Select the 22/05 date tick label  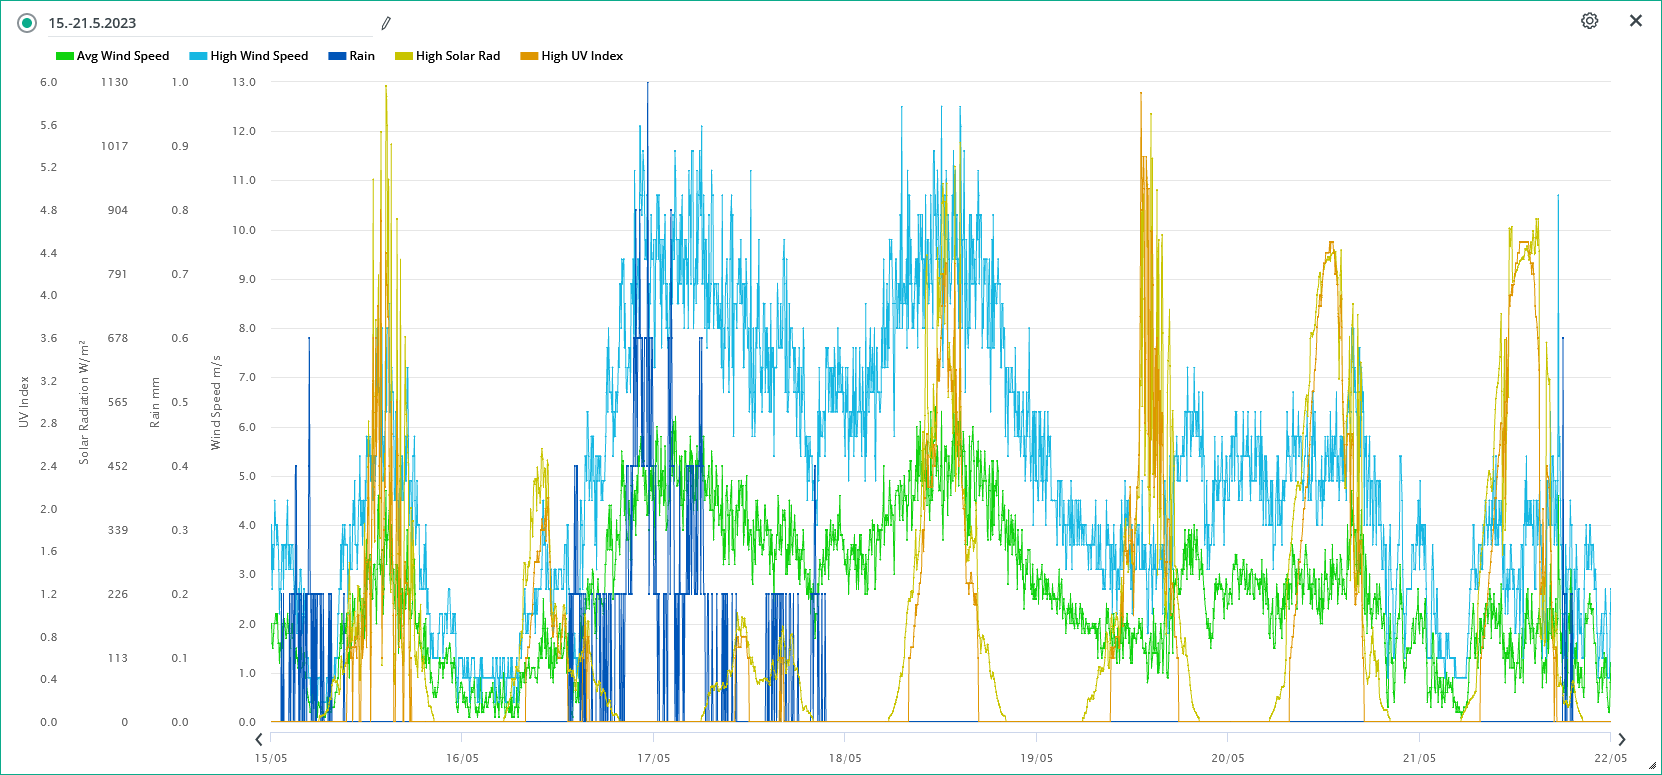pyautogui.click(x=1610, y=758)
